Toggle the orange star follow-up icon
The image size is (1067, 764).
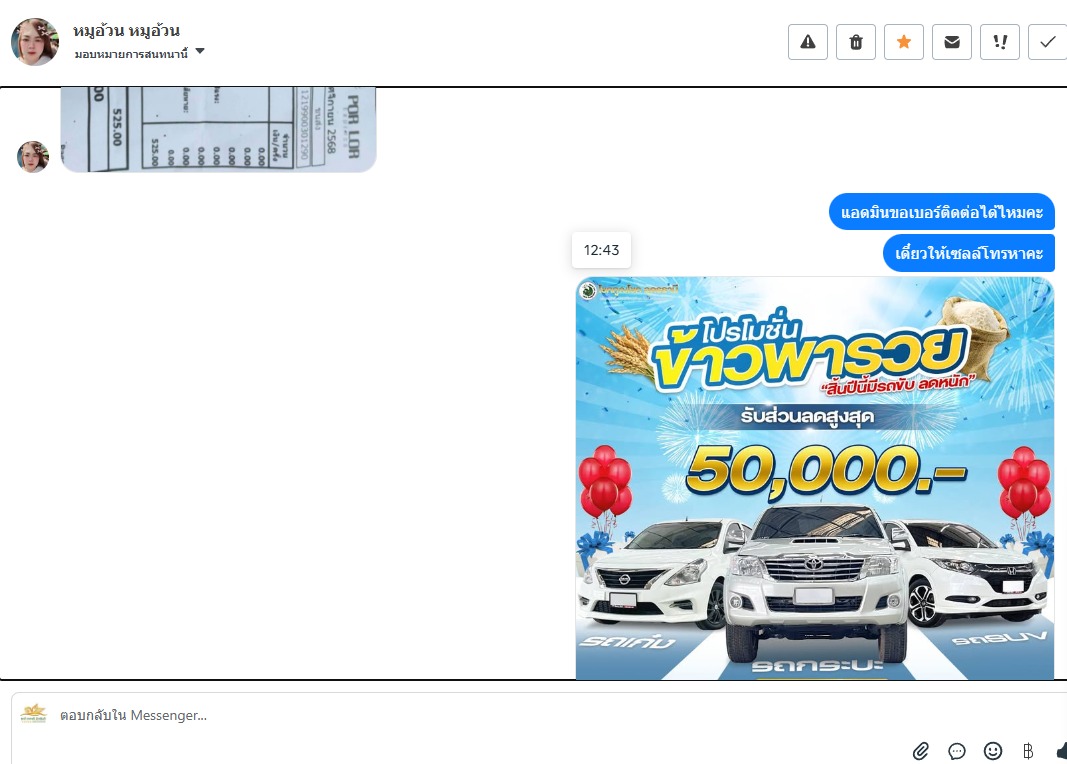(904, 42)
